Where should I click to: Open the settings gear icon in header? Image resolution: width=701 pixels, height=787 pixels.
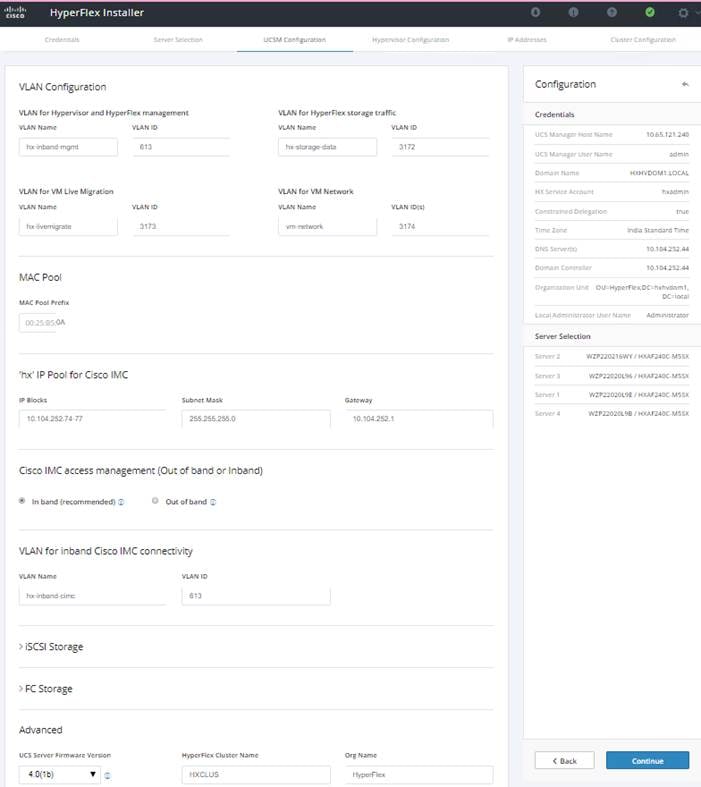(x=683, y=13)
